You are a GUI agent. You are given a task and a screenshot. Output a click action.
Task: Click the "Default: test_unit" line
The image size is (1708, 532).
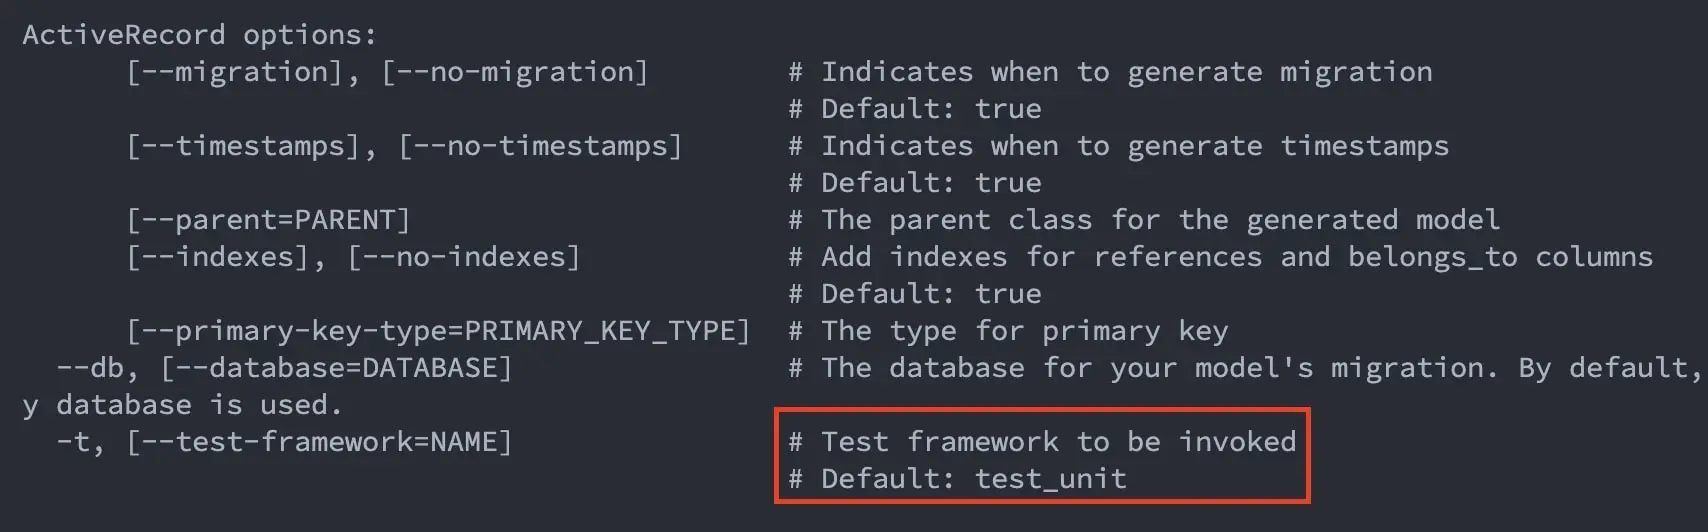pyautogui.click(x=957, y=479)
